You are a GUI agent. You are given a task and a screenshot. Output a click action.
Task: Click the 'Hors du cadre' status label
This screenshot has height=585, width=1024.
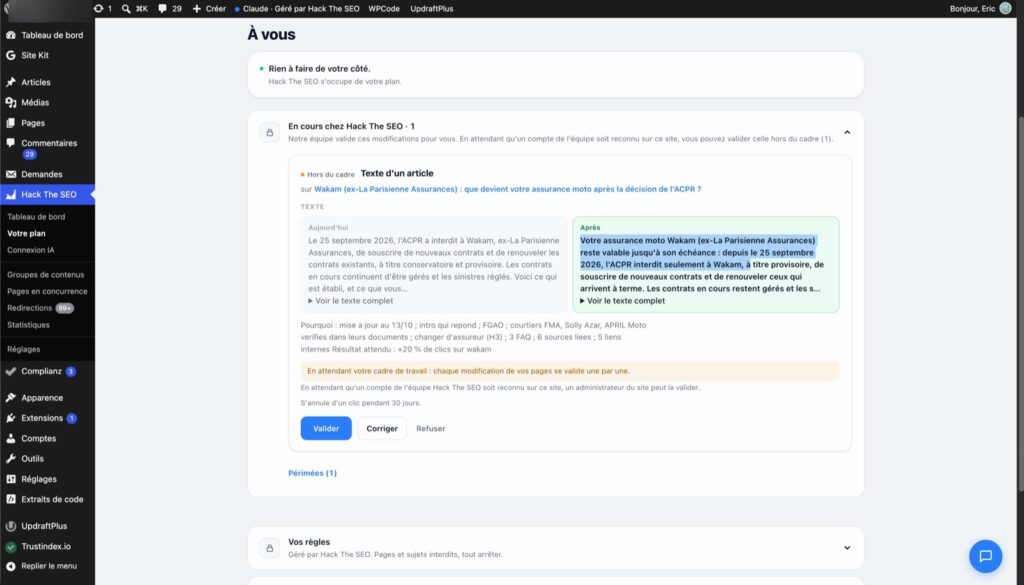pyautogui.click(x=330, y=174)
